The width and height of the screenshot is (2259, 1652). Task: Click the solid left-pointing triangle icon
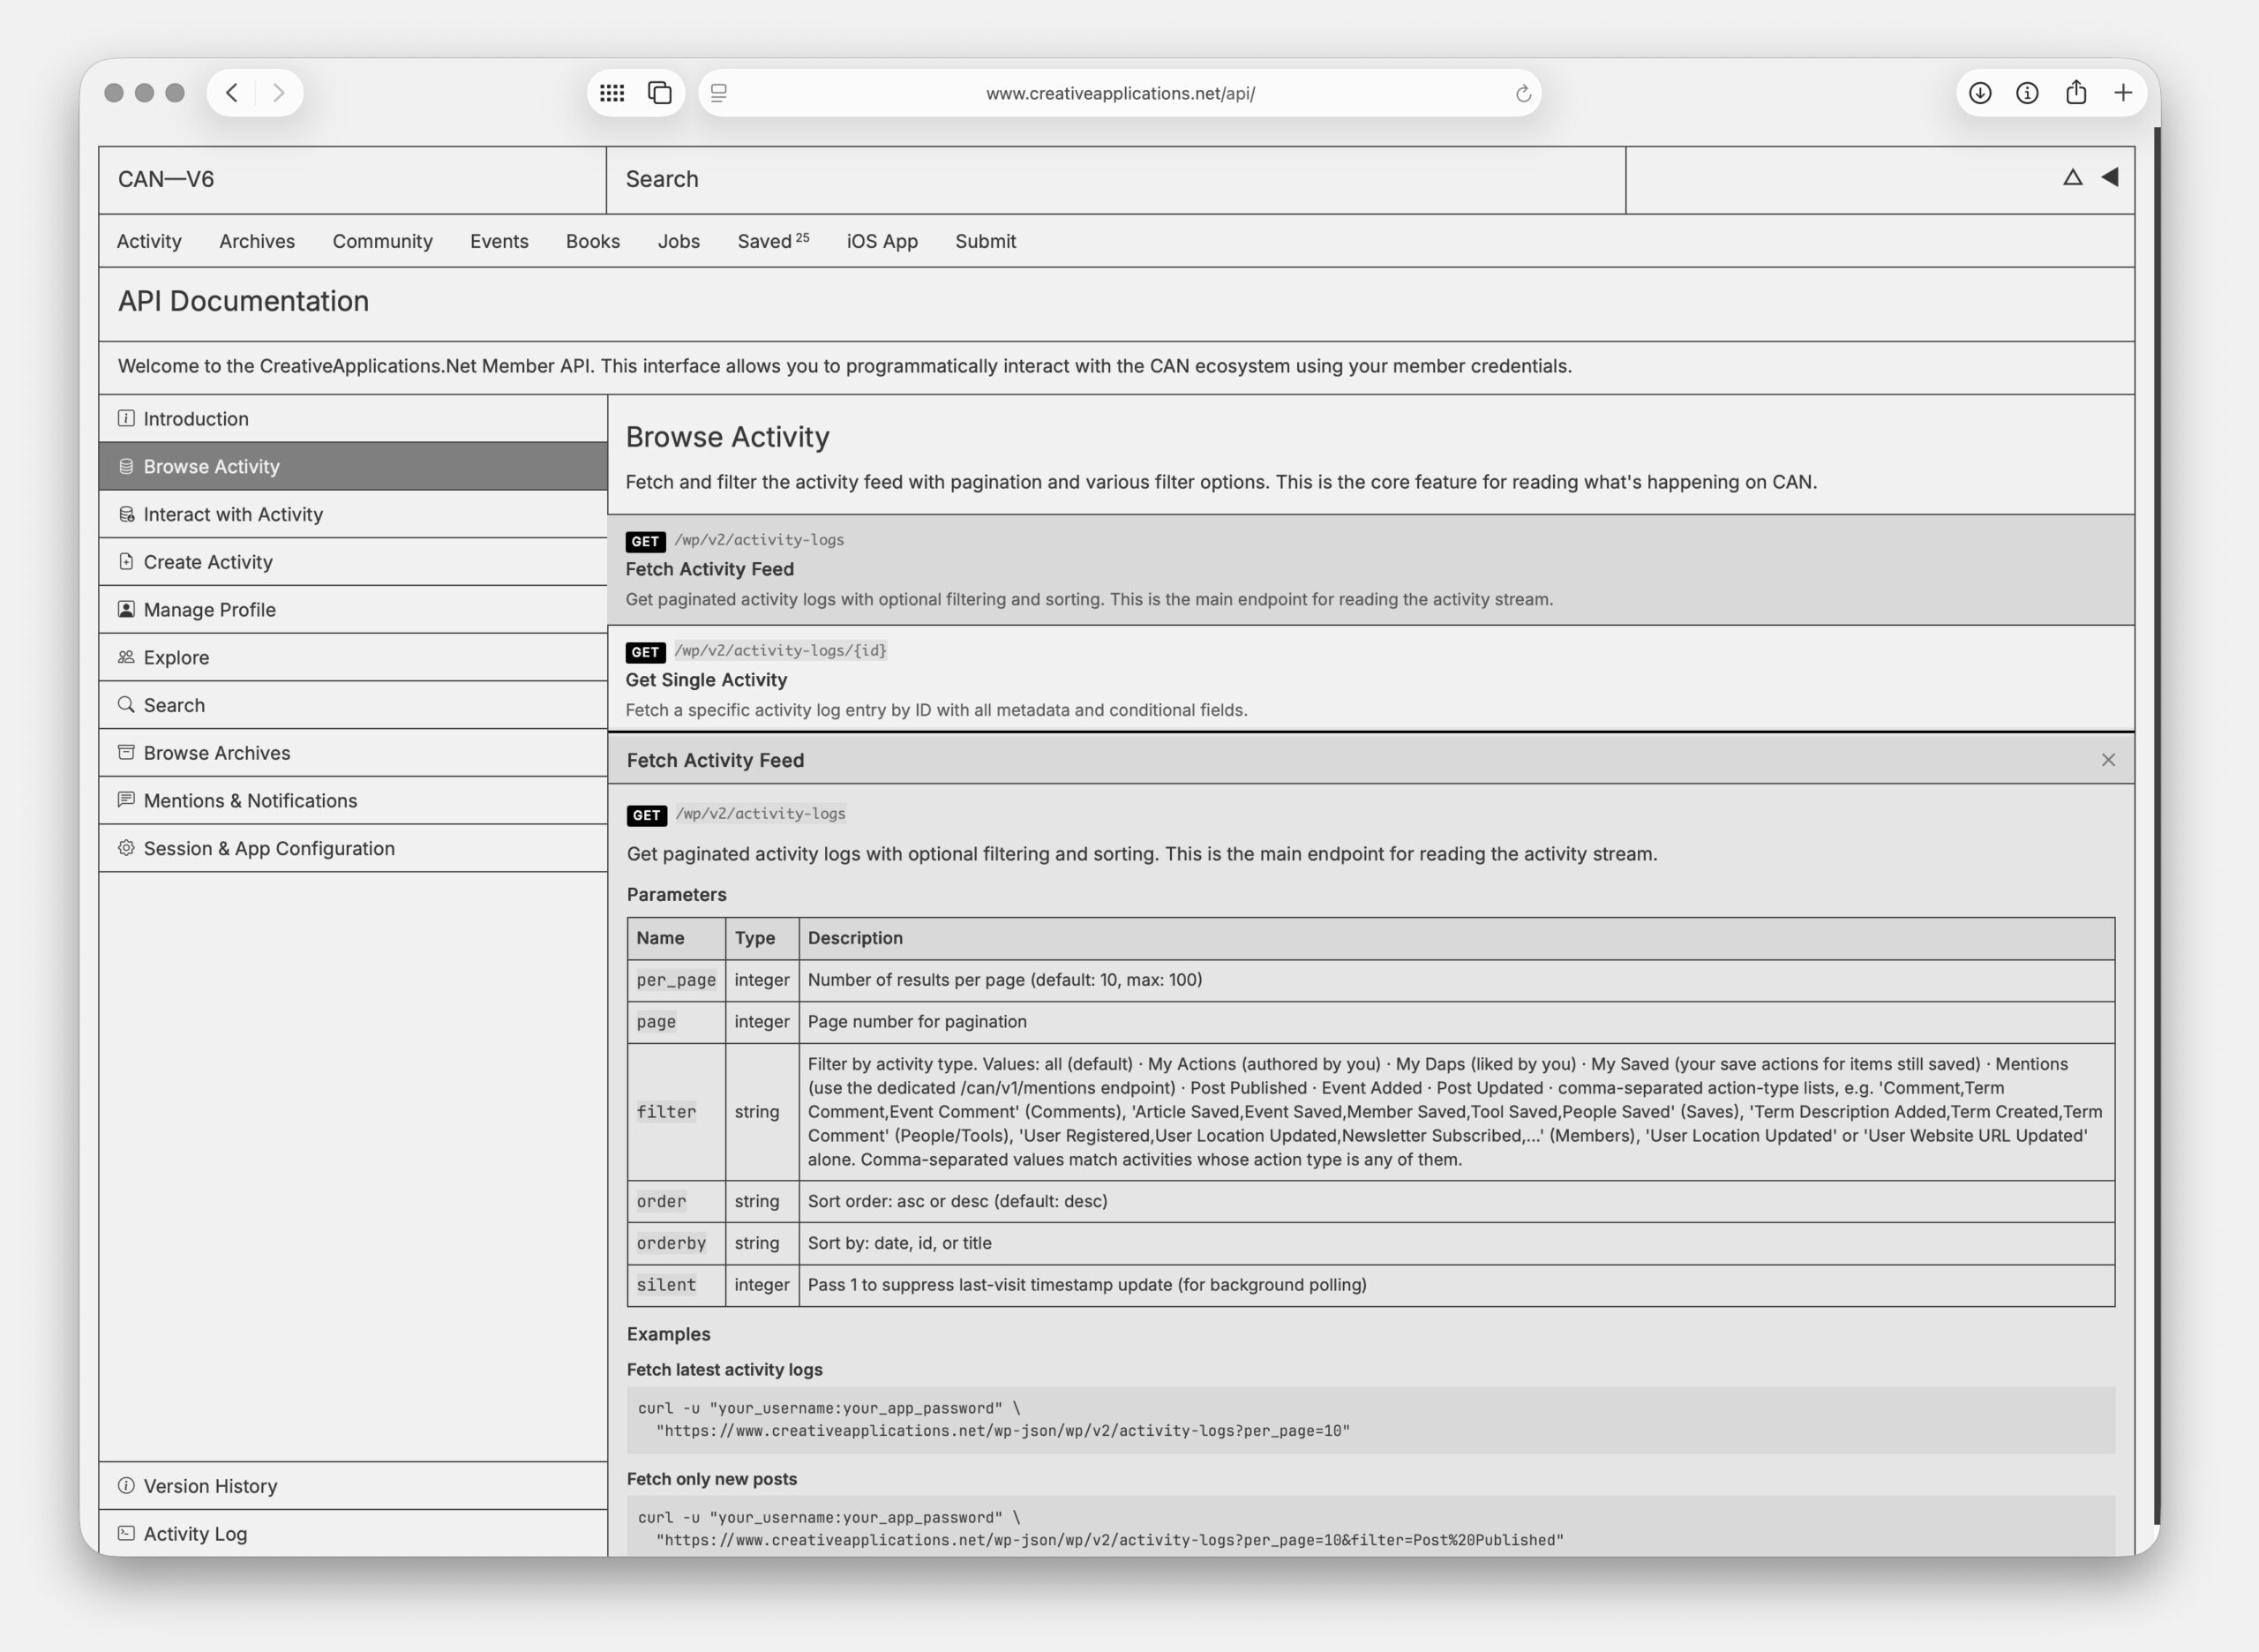coord(2110,177)
